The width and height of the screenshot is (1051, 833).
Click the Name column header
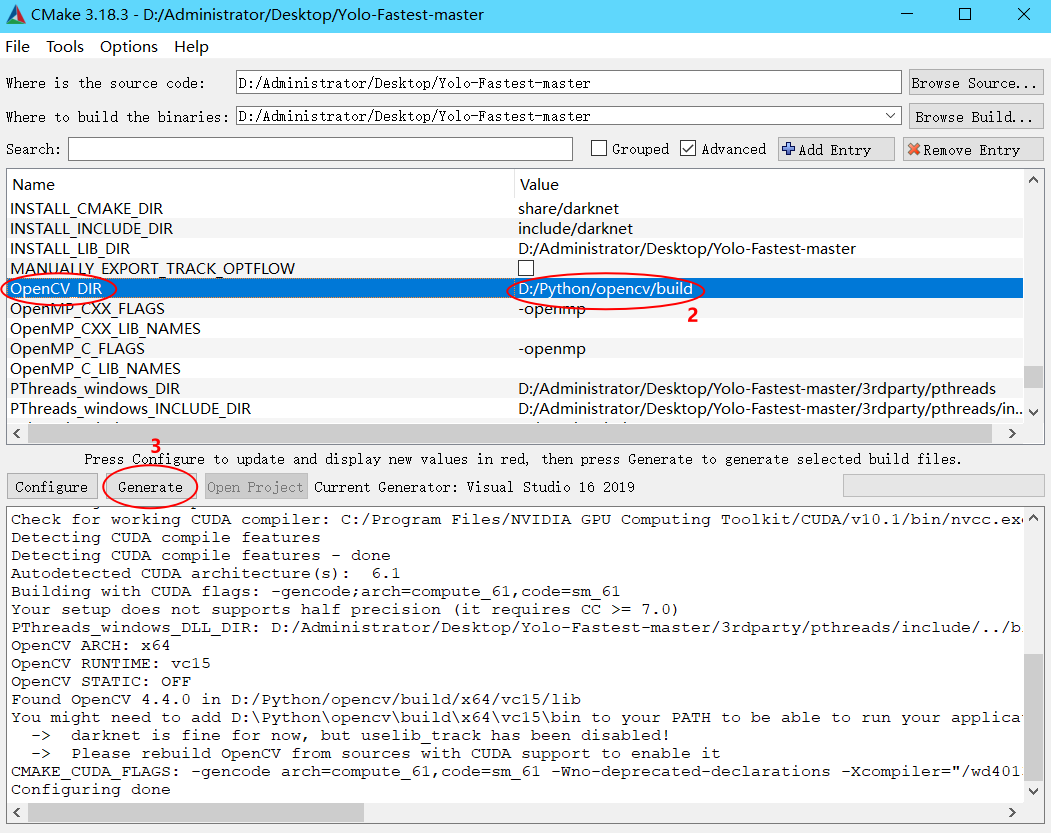[260, 184]
